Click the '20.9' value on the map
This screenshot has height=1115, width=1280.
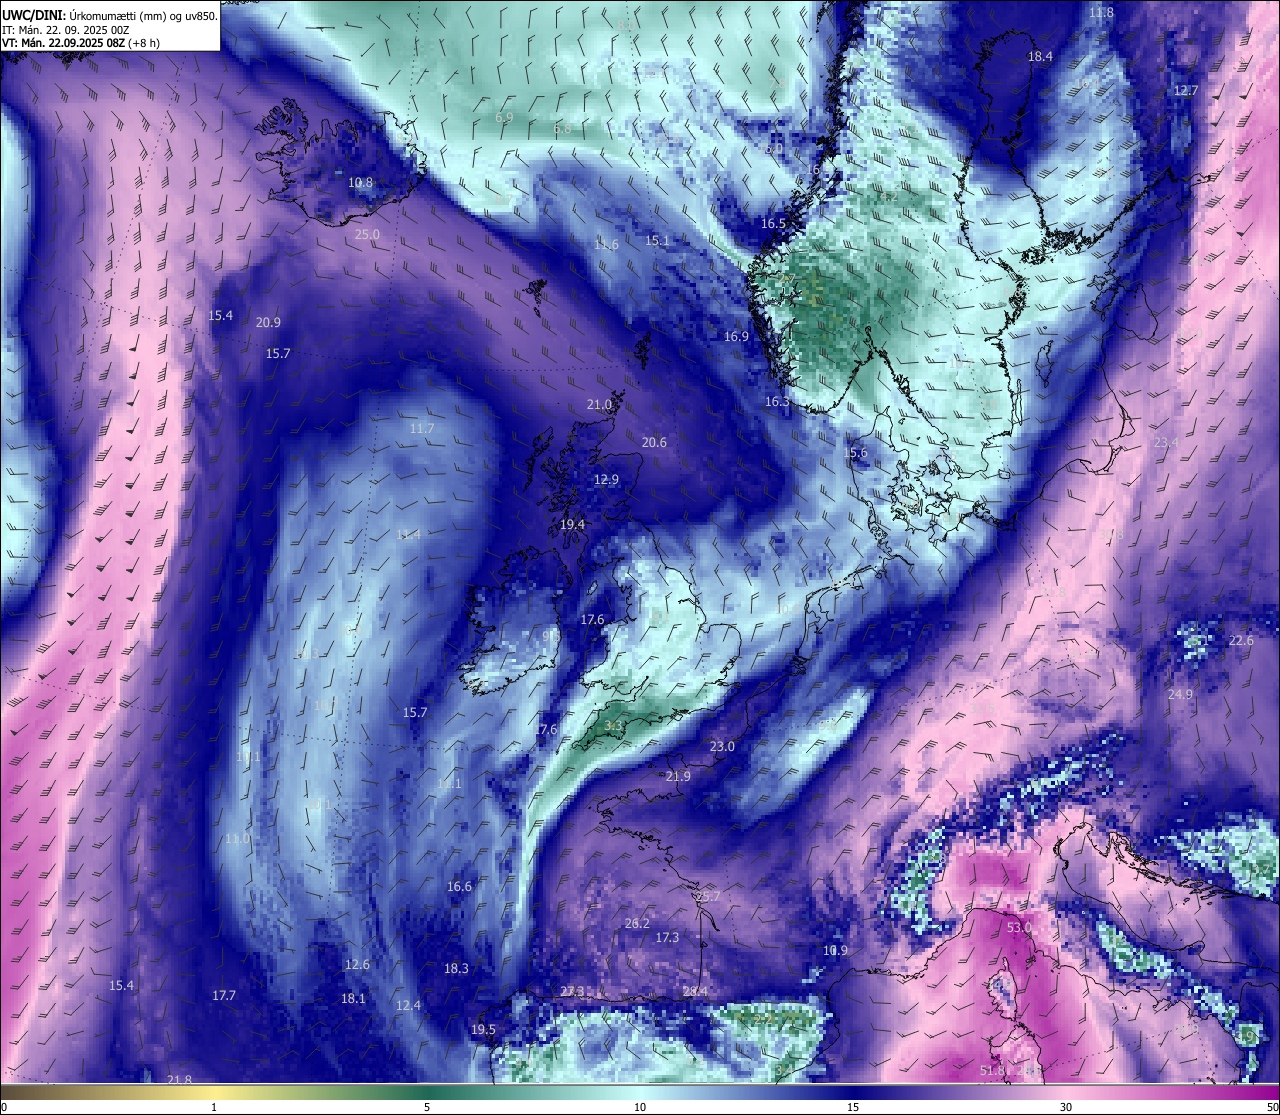point(268,323)
